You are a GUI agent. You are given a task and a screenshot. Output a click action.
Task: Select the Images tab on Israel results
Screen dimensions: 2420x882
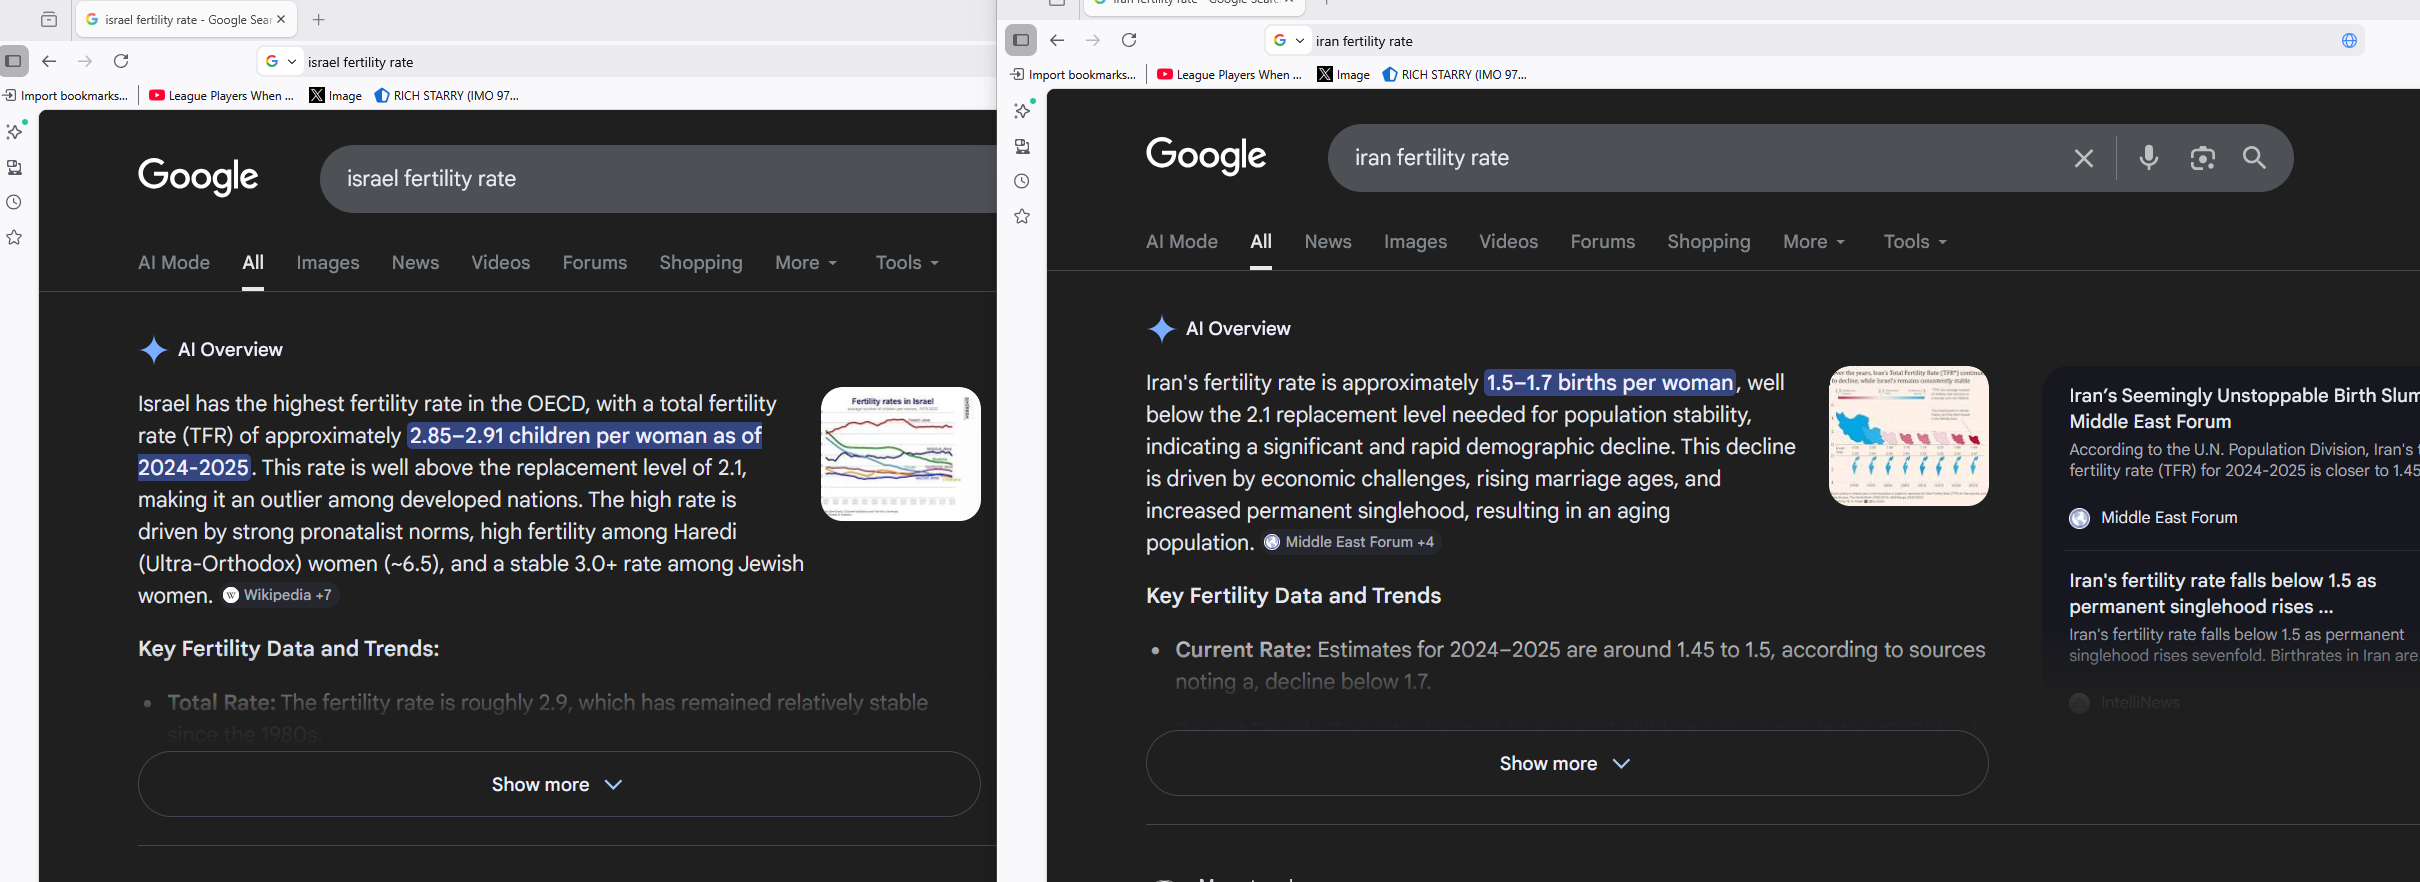[328, 263]
